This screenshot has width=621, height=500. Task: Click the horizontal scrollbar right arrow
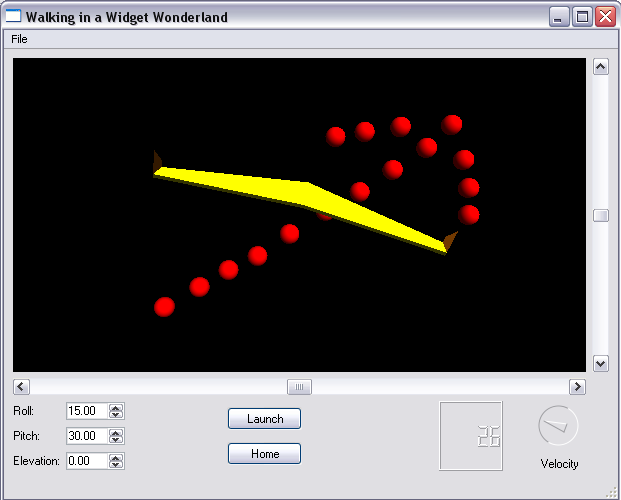tap(577, 387)
